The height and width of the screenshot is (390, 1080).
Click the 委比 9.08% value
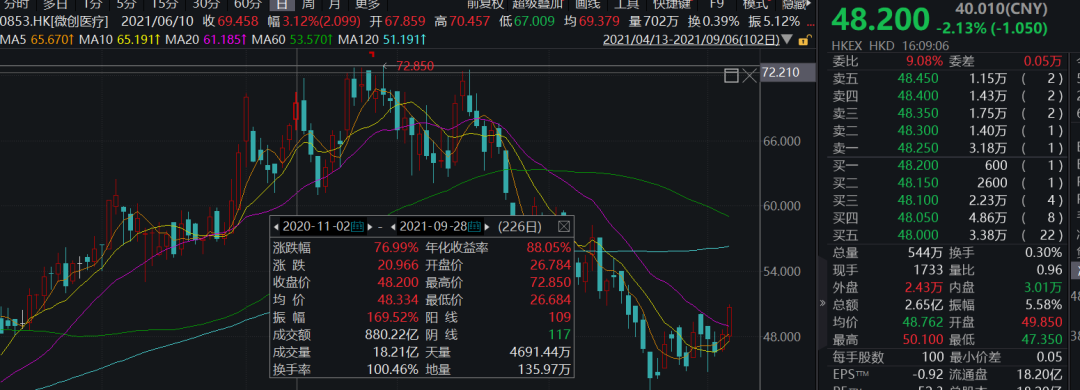(x=924, y=62)
